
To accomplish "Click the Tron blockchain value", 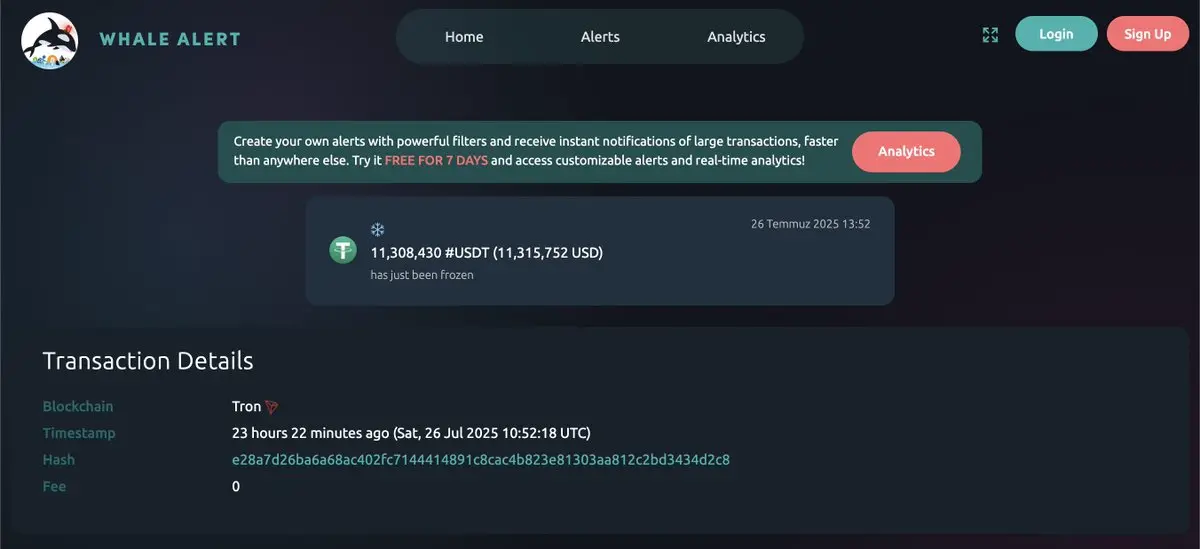I will point(246,407).
